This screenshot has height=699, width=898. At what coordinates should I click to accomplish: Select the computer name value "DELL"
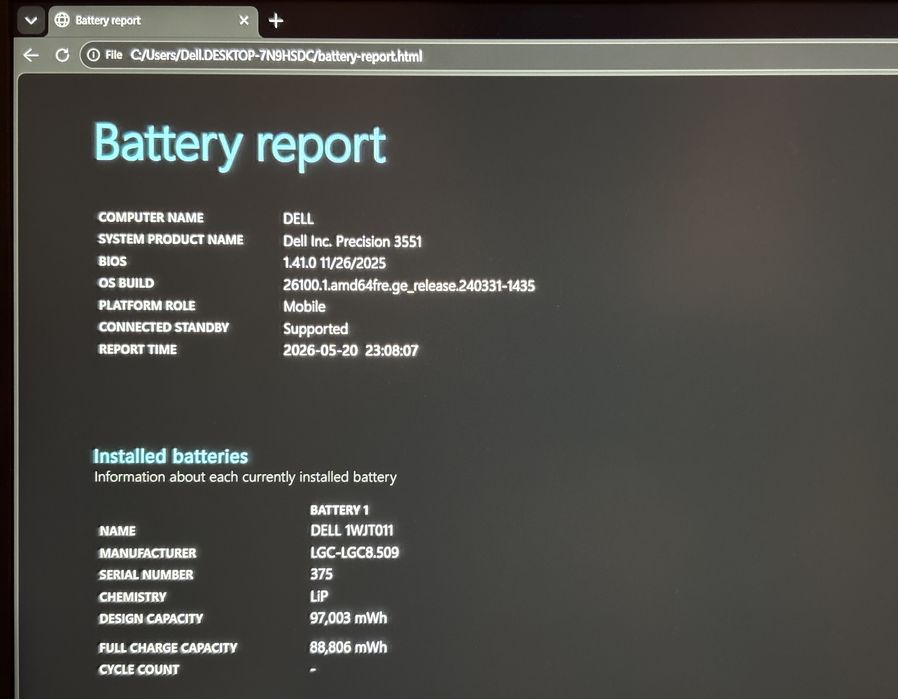tap(298, 219)
